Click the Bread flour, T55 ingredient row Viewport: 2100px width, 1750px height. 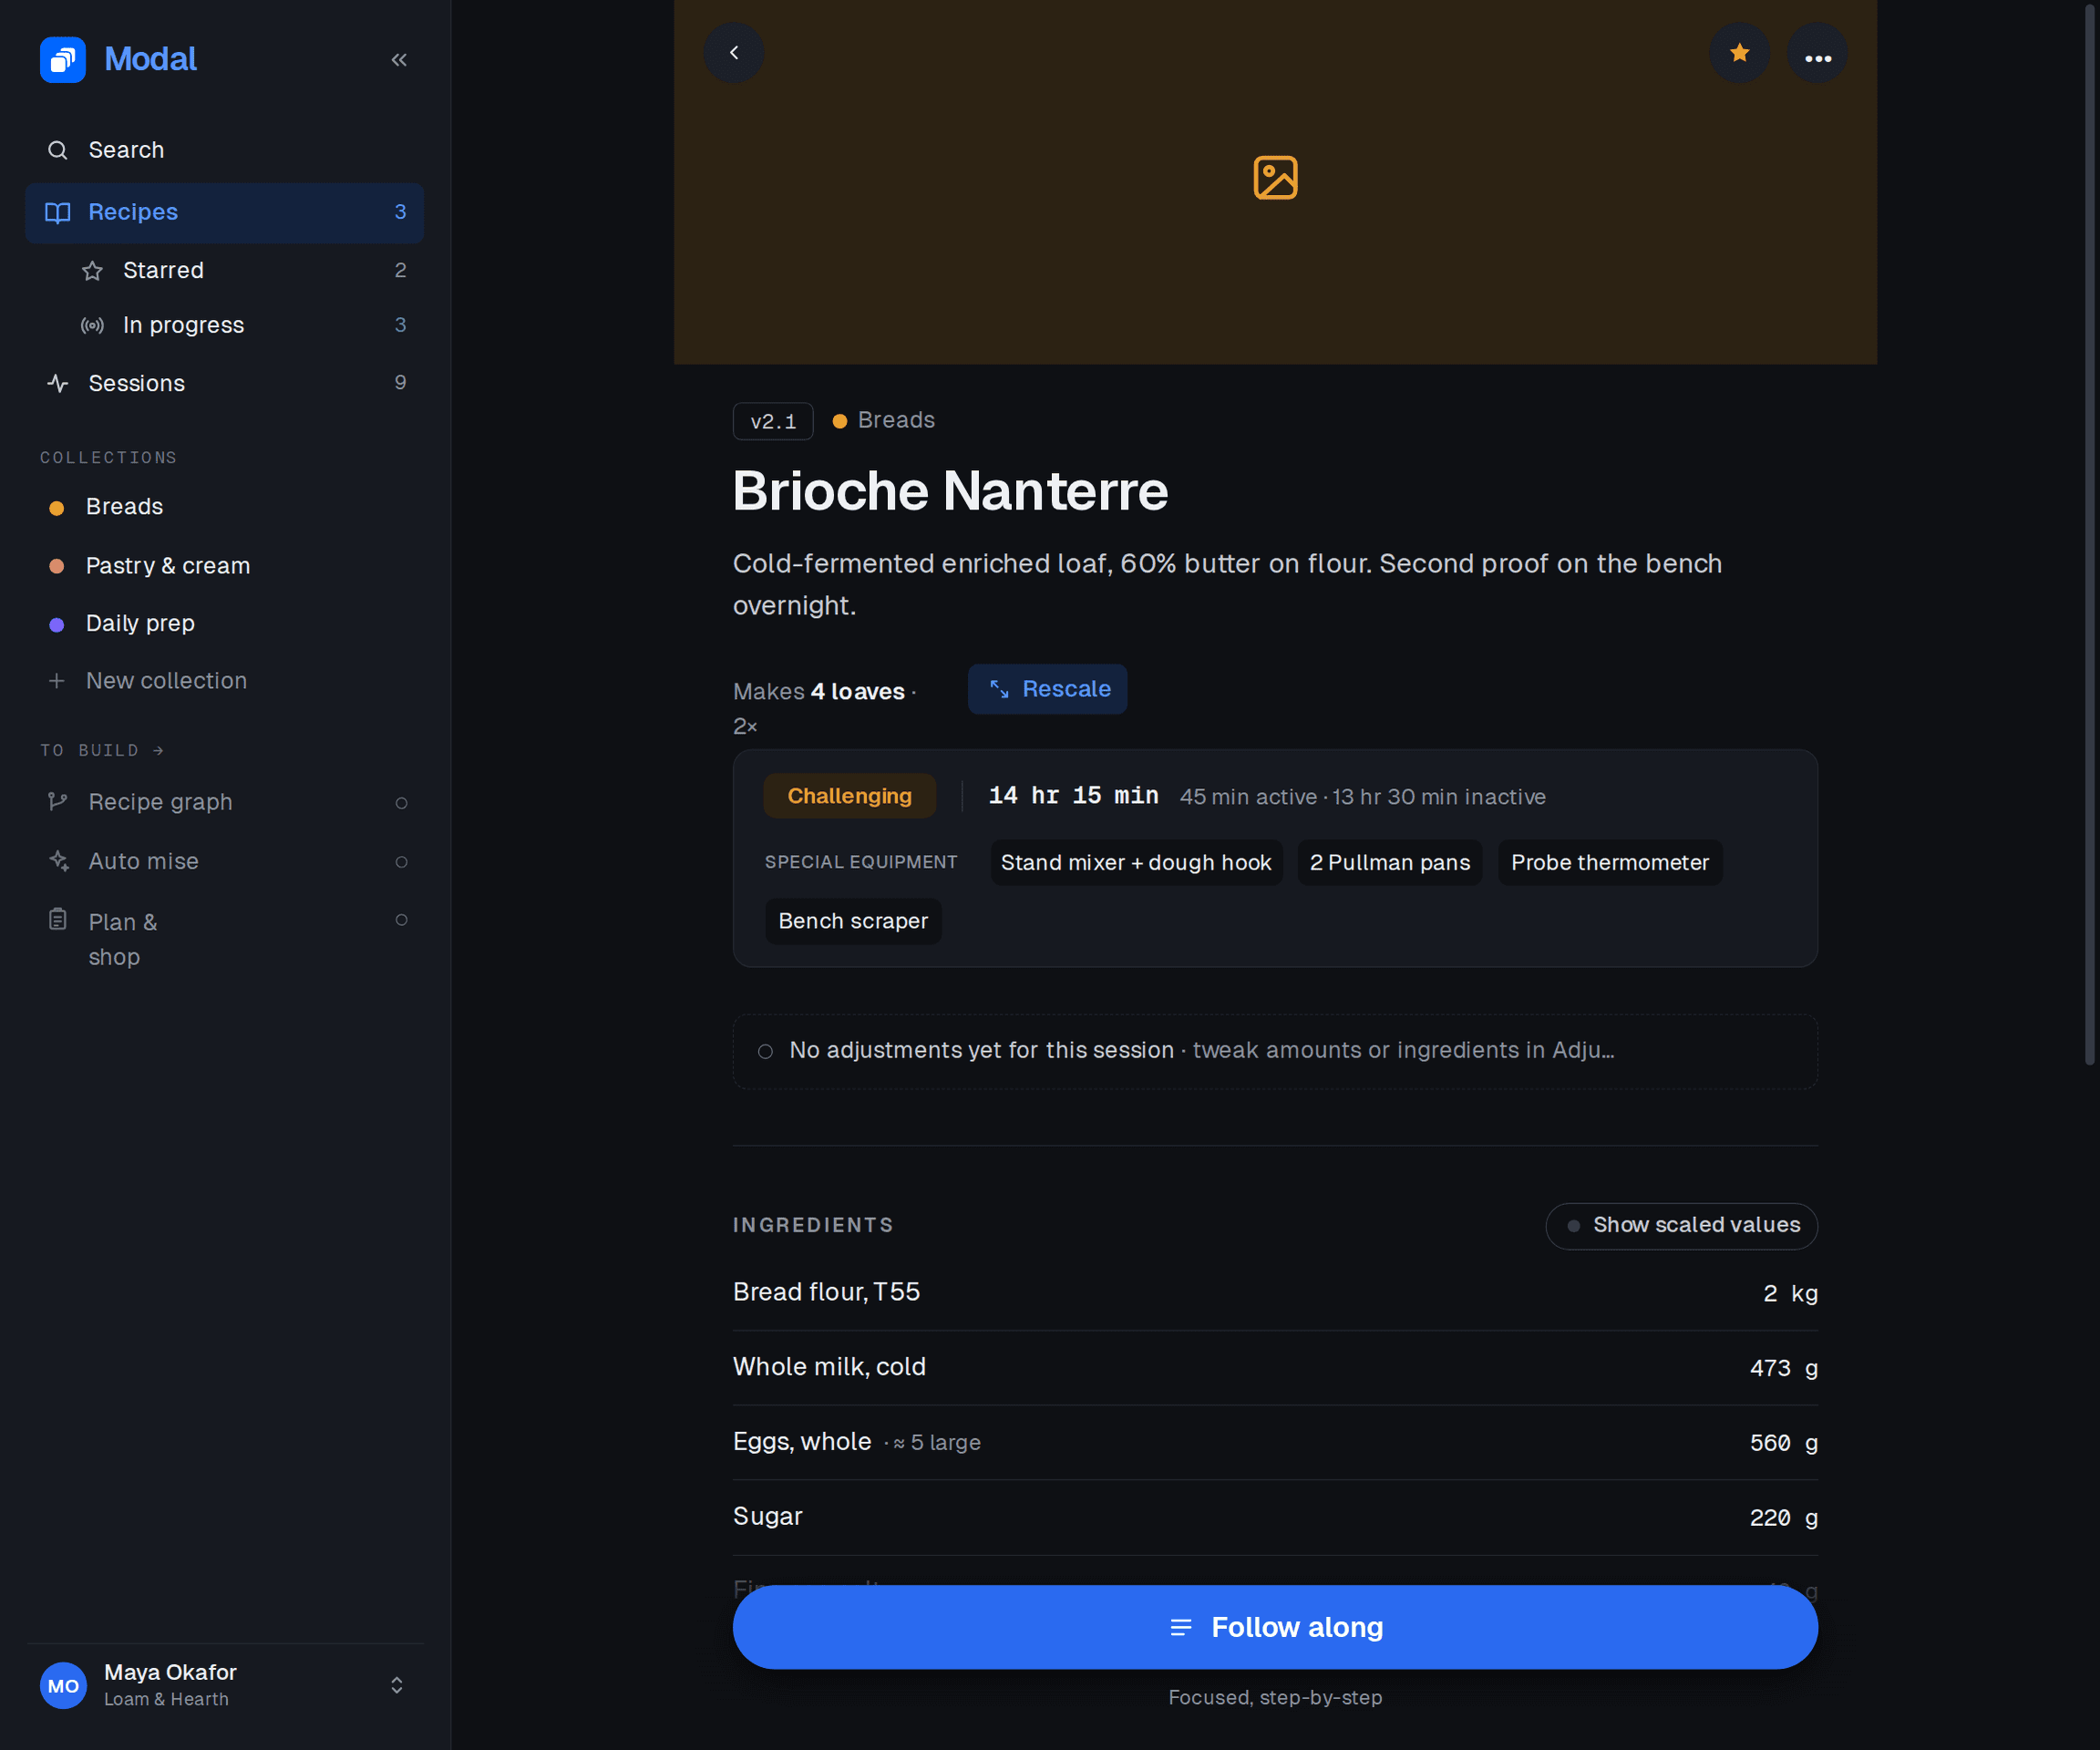[1275, 1292]
